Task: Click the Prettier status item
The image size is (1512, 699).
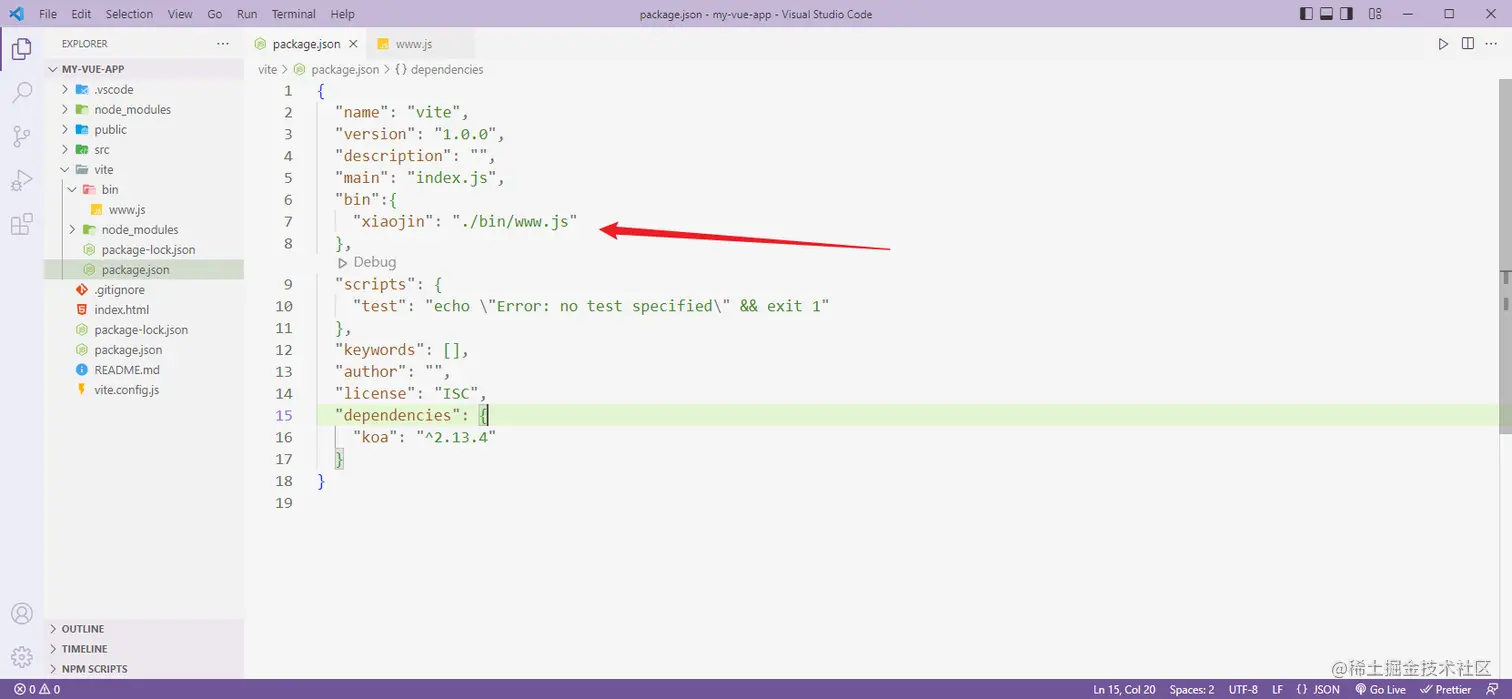Action: pyautogui.click(x=1446, y=689)
